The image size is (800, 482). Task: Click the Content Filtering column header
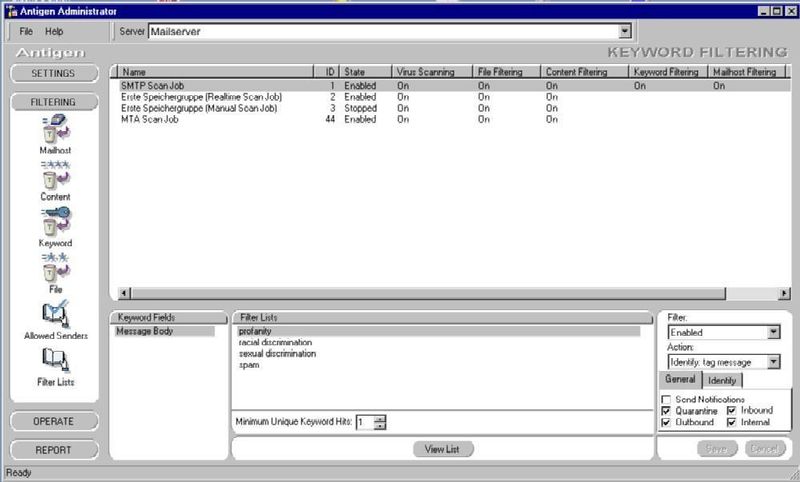(584, 72)
